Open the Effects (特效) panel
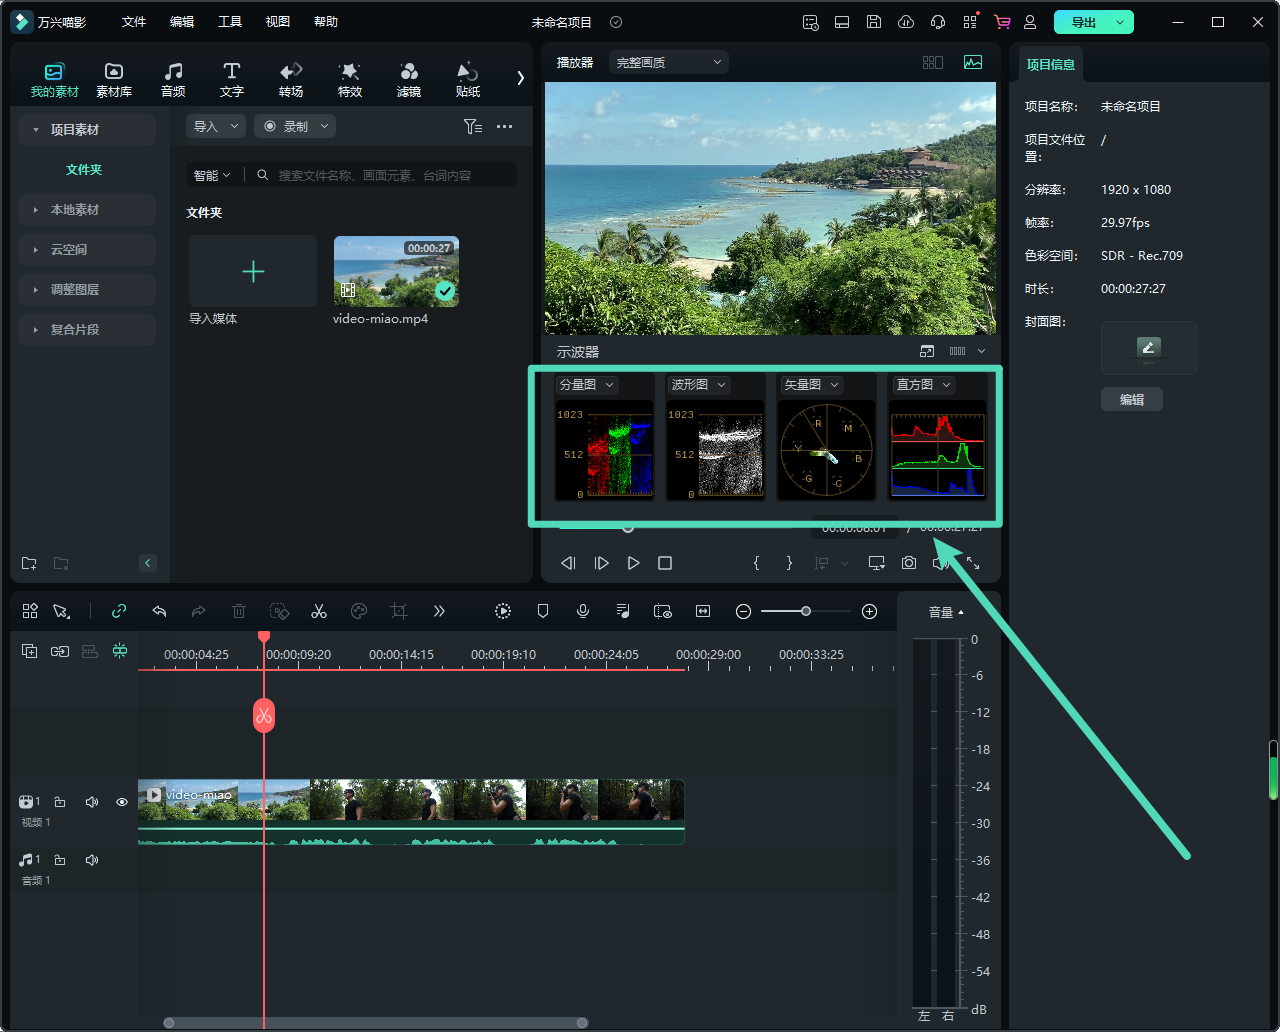Viewport: 1280px width, 1032px height. pyautogui.click(x=349, y=79)
